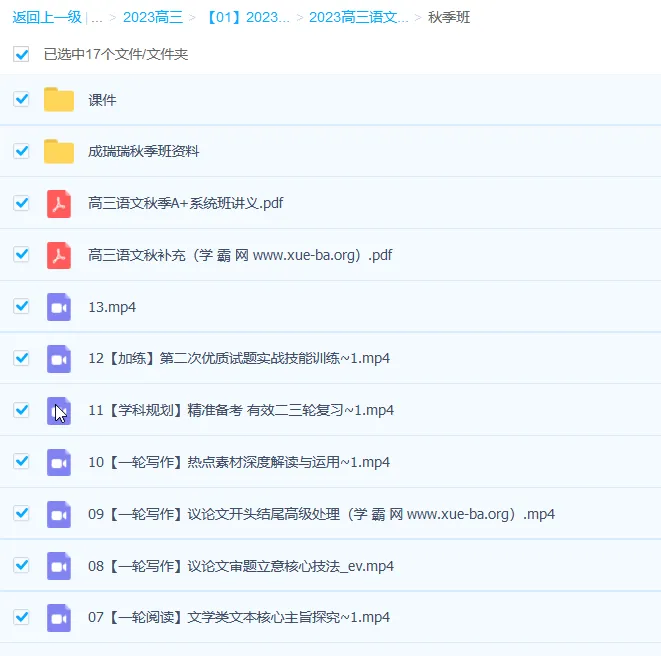Open the 【01】2023... breadcrumb folder
Screen dimensions: 661x656
(245, 17)
